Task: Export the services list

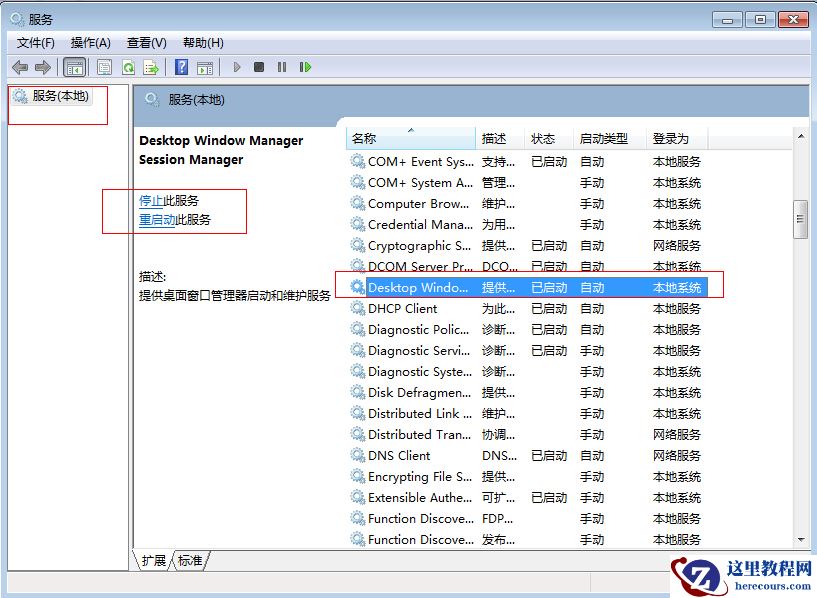Action: (150, 67)
